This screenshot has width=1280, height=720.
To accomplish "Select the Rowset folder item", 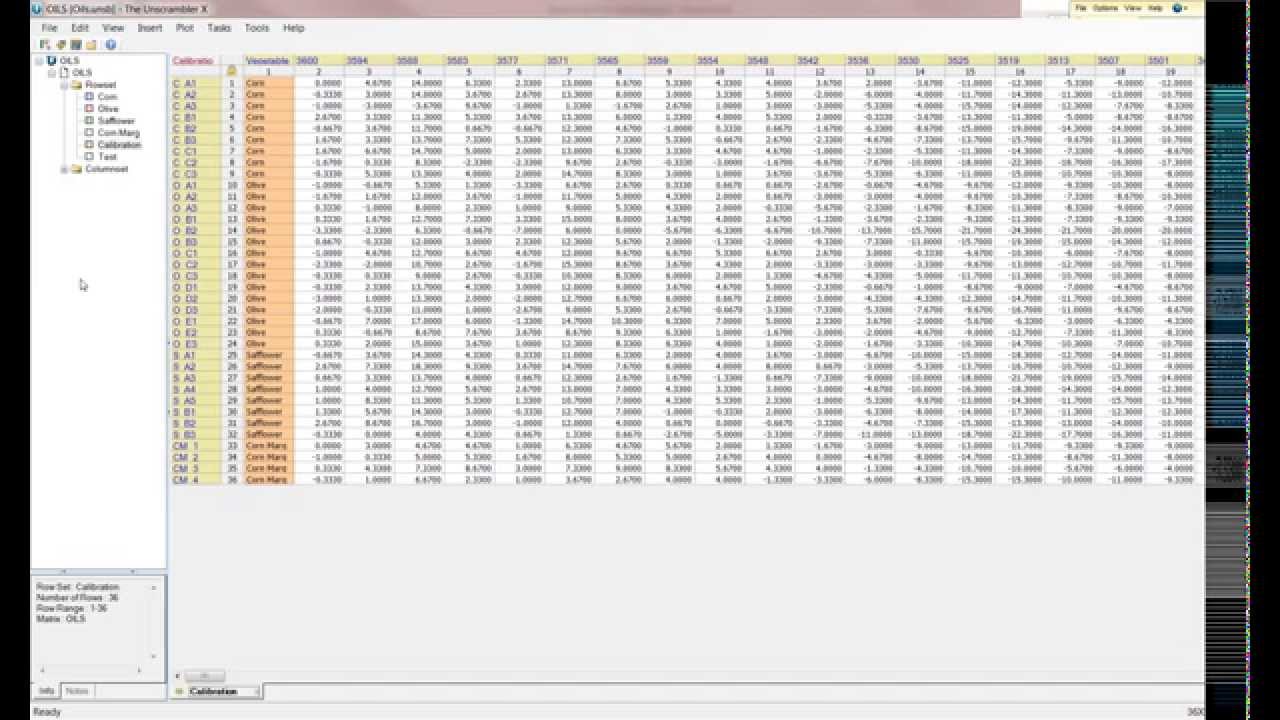I will [100, 85].
